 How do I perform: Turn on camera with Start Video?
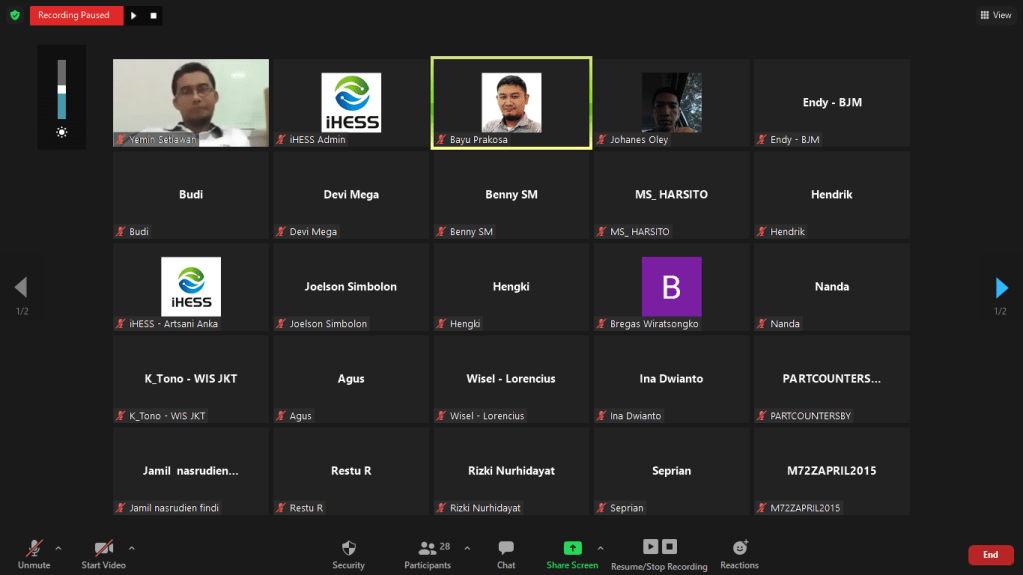click(103, 554)
